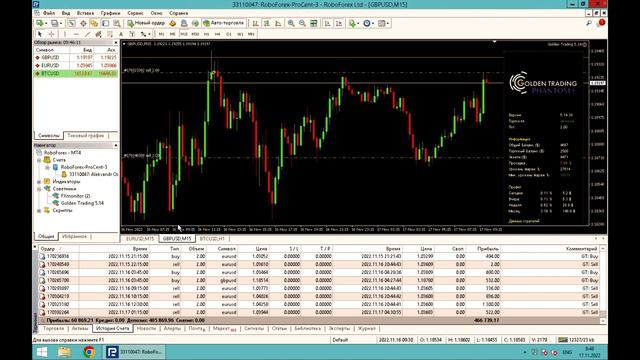Switch to Эксперты terminal tab
This screenshot has height=360, width=640.
(x=339, y=328)
